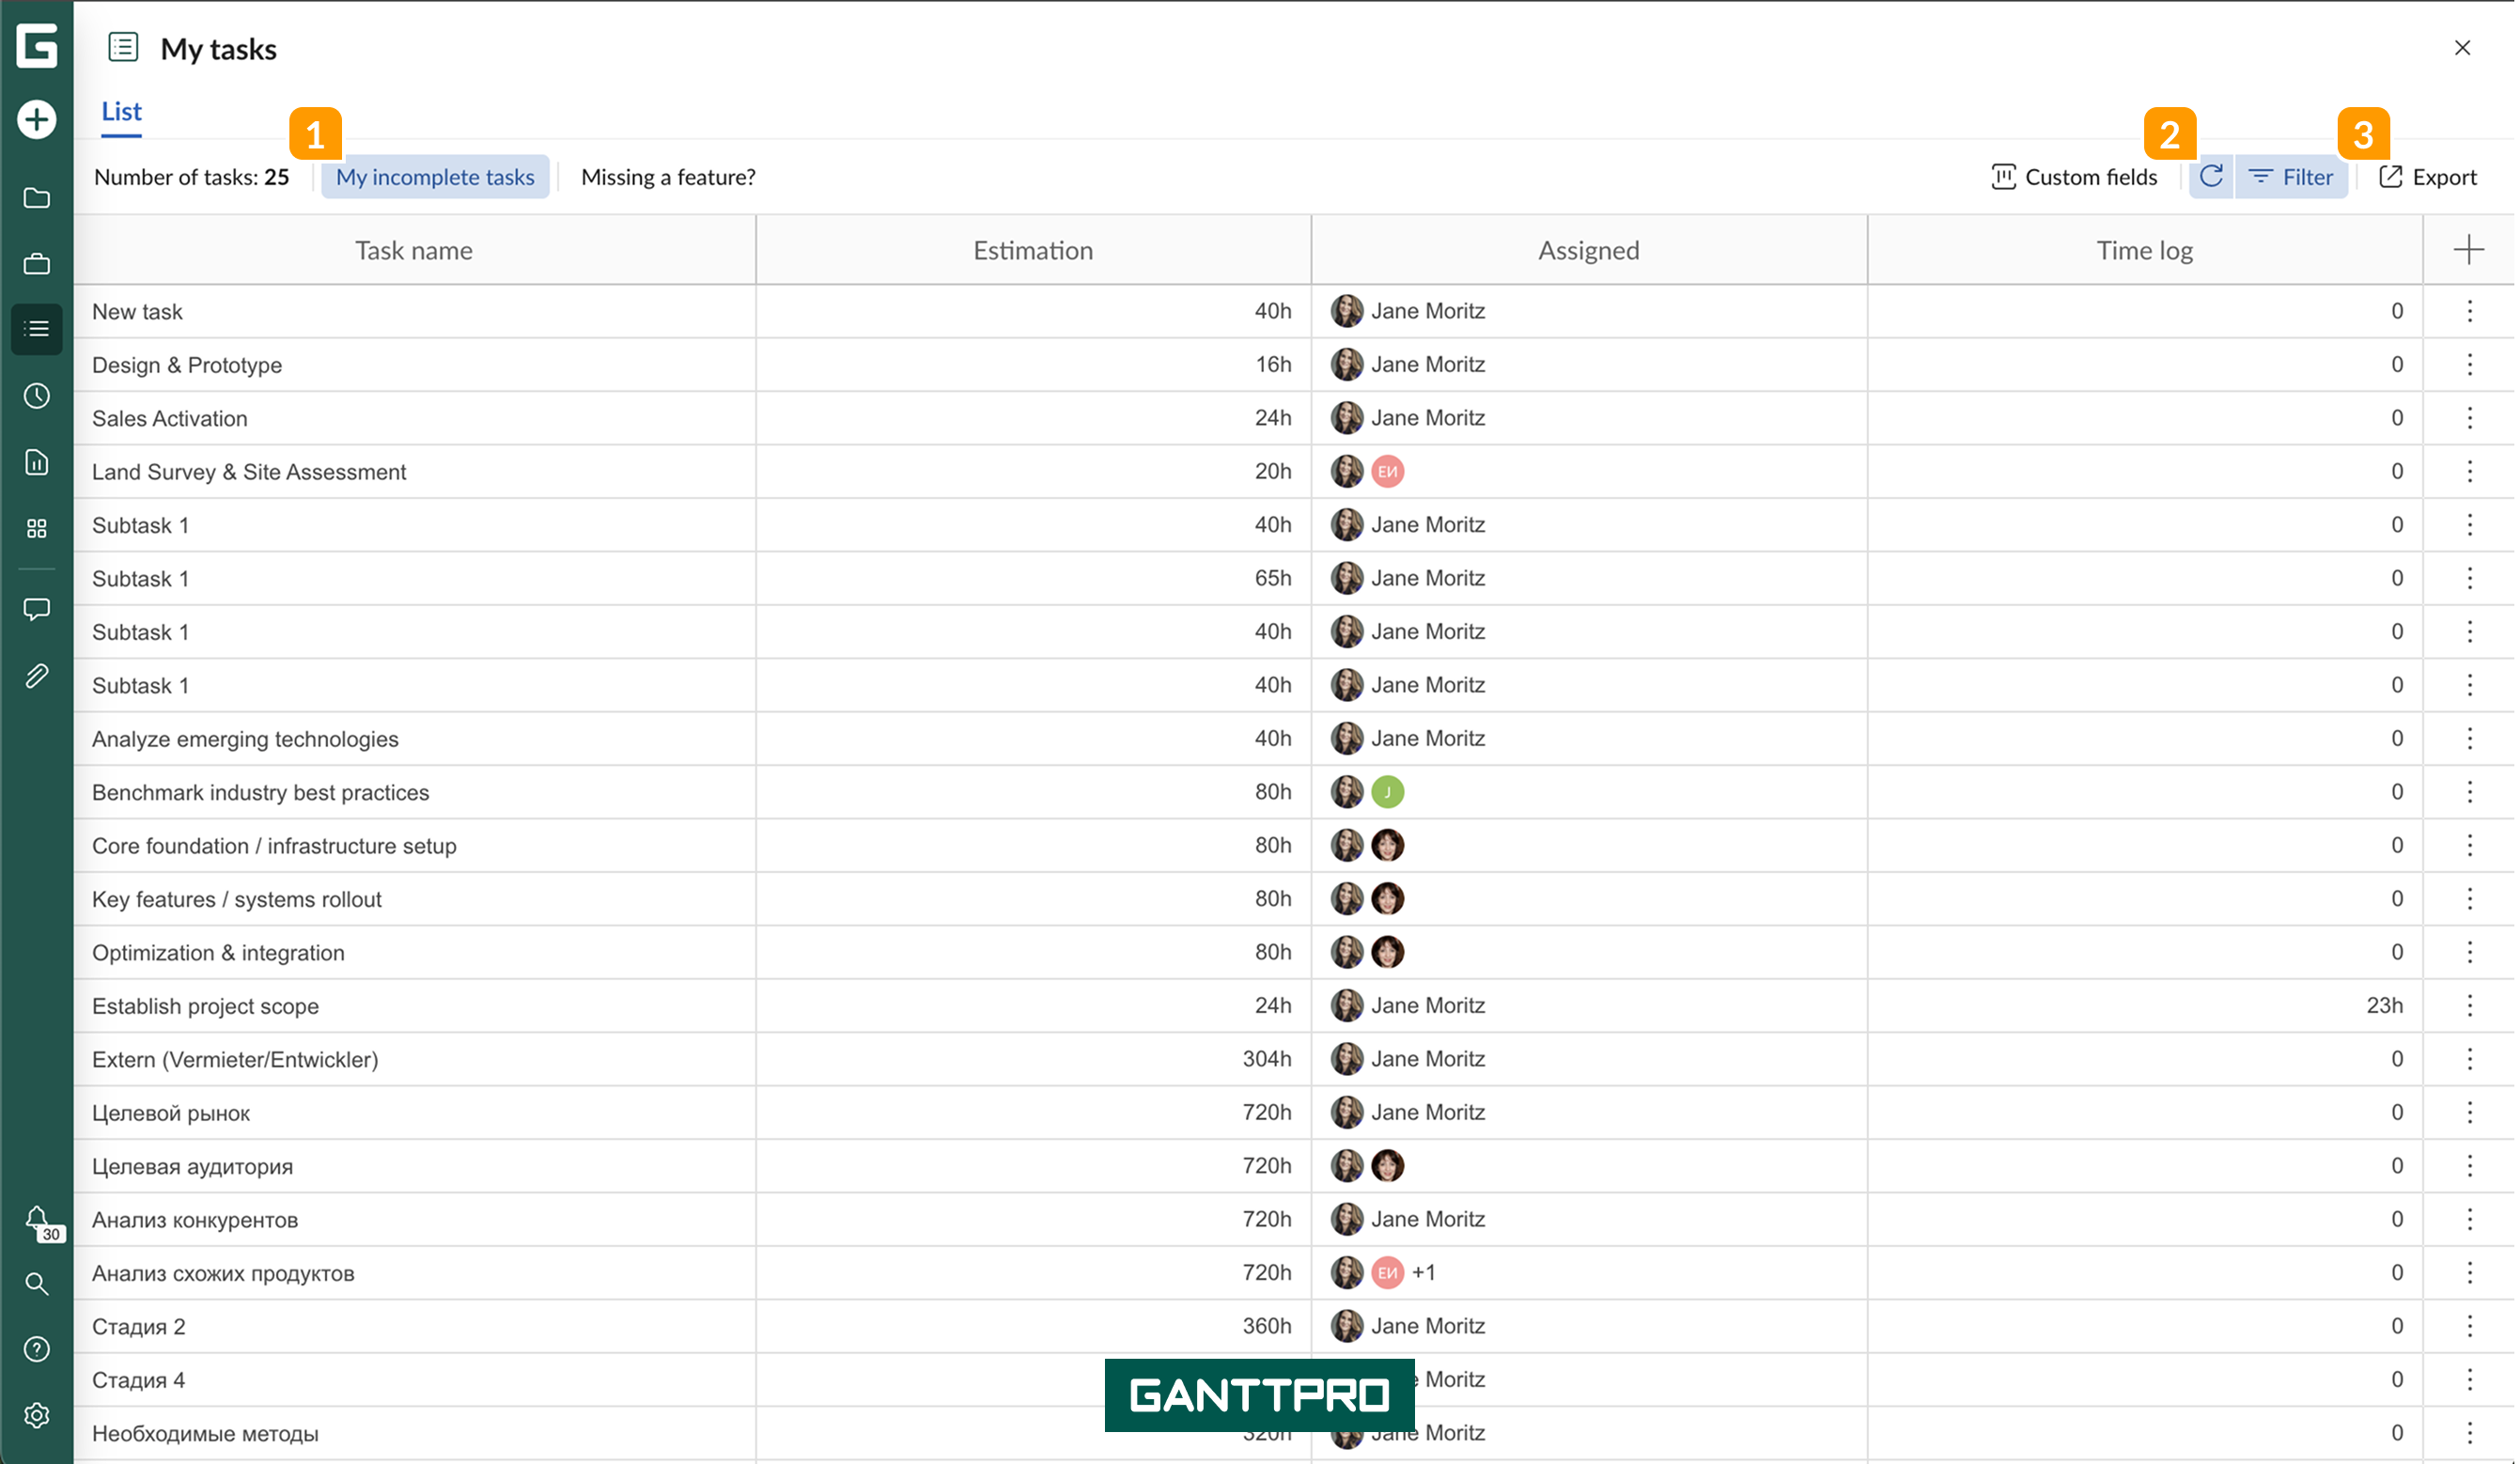Click the 23h time log value

click(x=2384, y=1006)
